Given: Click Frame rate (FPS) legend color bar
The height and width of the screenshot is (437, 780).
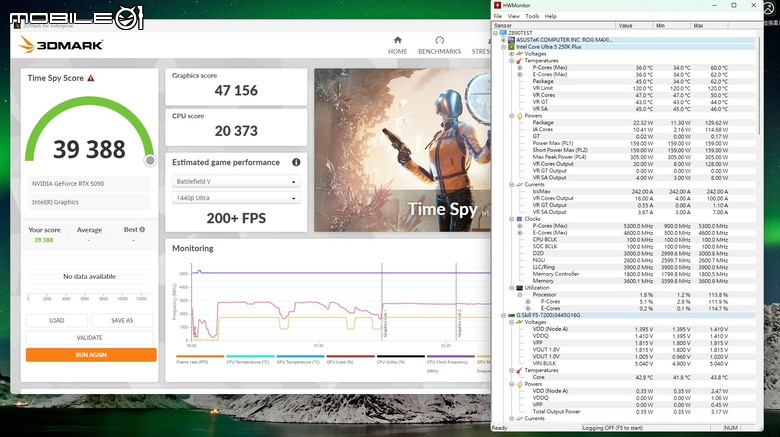Looking at the screenshot, I should 200,356.
